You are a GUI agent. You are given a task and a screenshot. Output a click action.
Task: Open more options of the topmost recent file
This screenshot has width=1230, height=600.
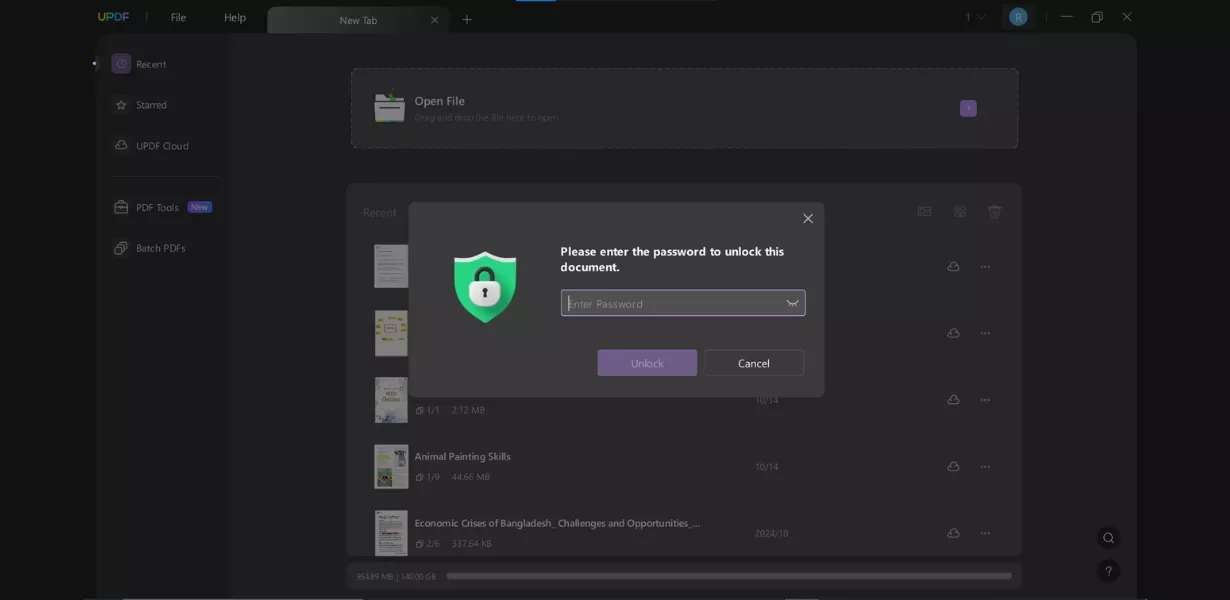click(x=985, y=267)
